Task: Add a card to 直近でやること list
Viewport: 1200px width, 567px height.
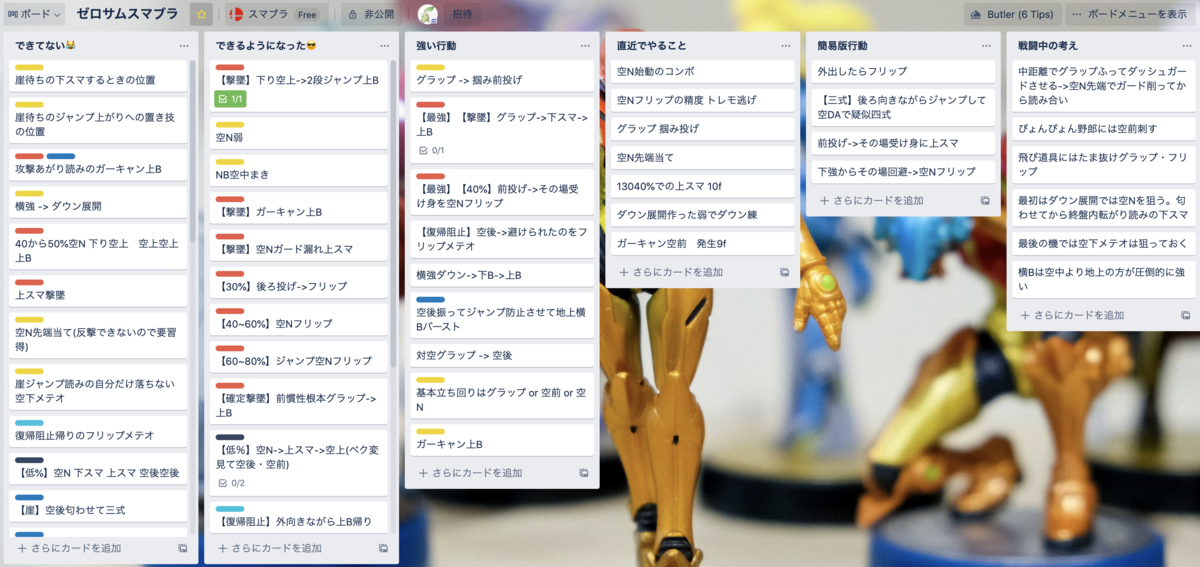Action: coord(689,272)
